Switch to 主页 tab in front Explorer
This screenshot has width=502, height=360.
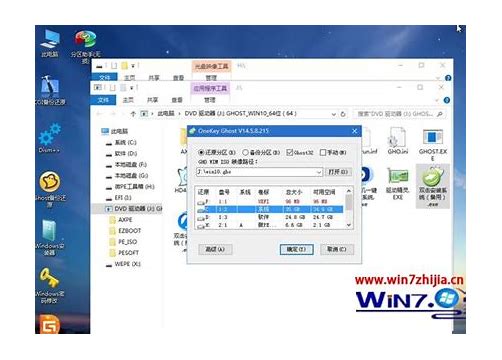128,100
